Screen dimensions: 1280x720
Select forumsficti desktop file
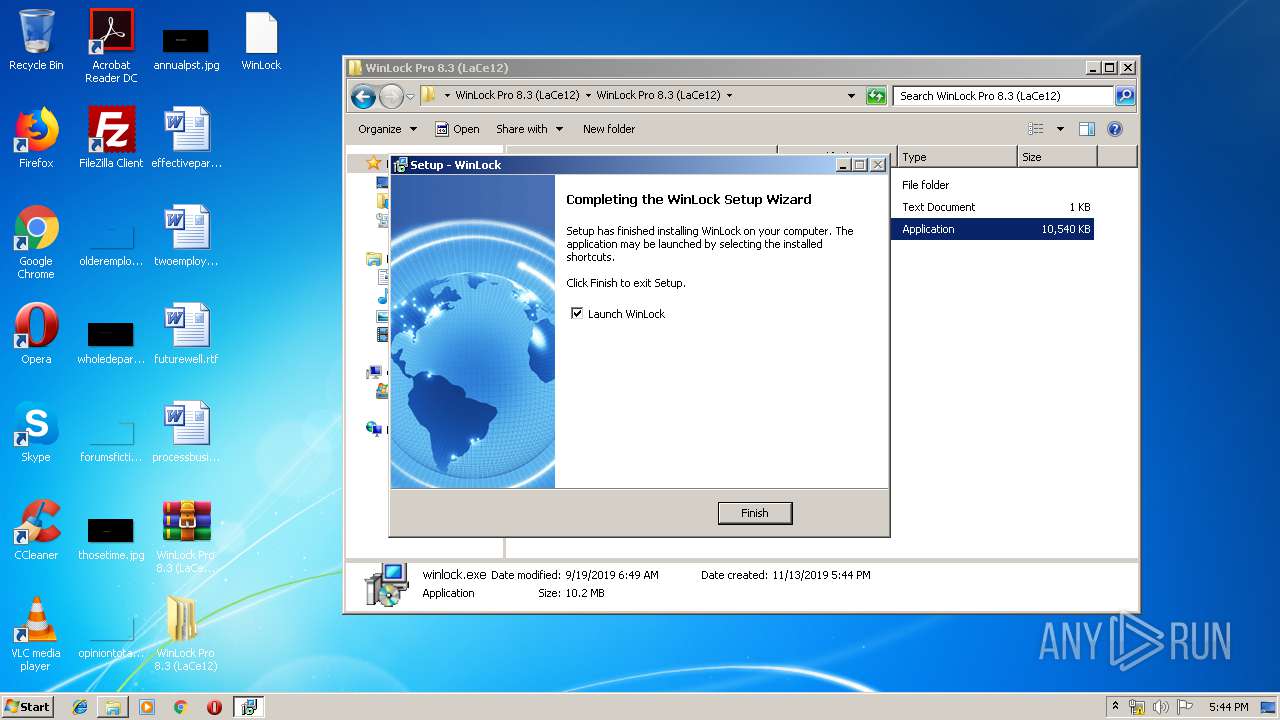[x=111, y=439]
